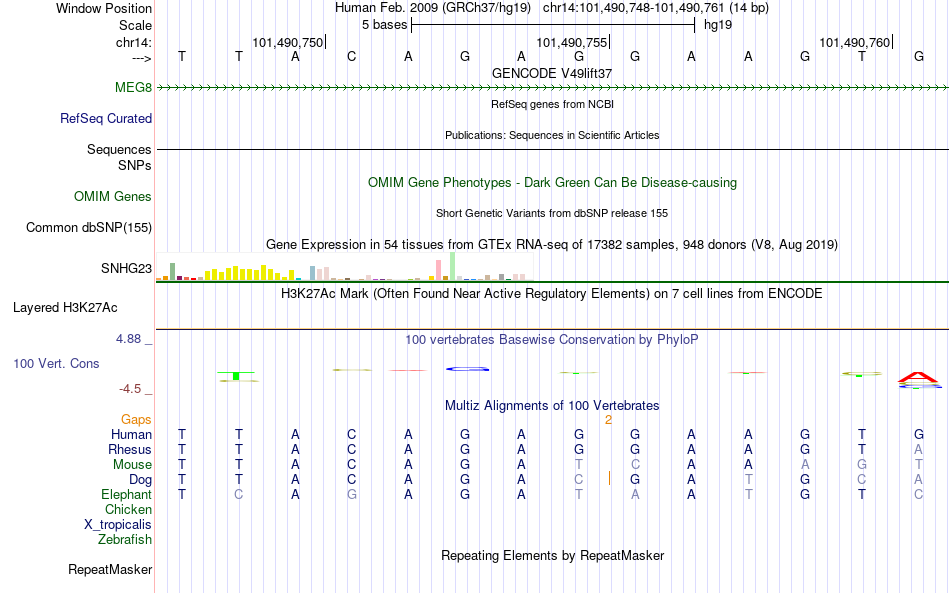The image size is (950, 593).
Task: Select the X_tropicalis species row label
Action: tap(118, 525)
